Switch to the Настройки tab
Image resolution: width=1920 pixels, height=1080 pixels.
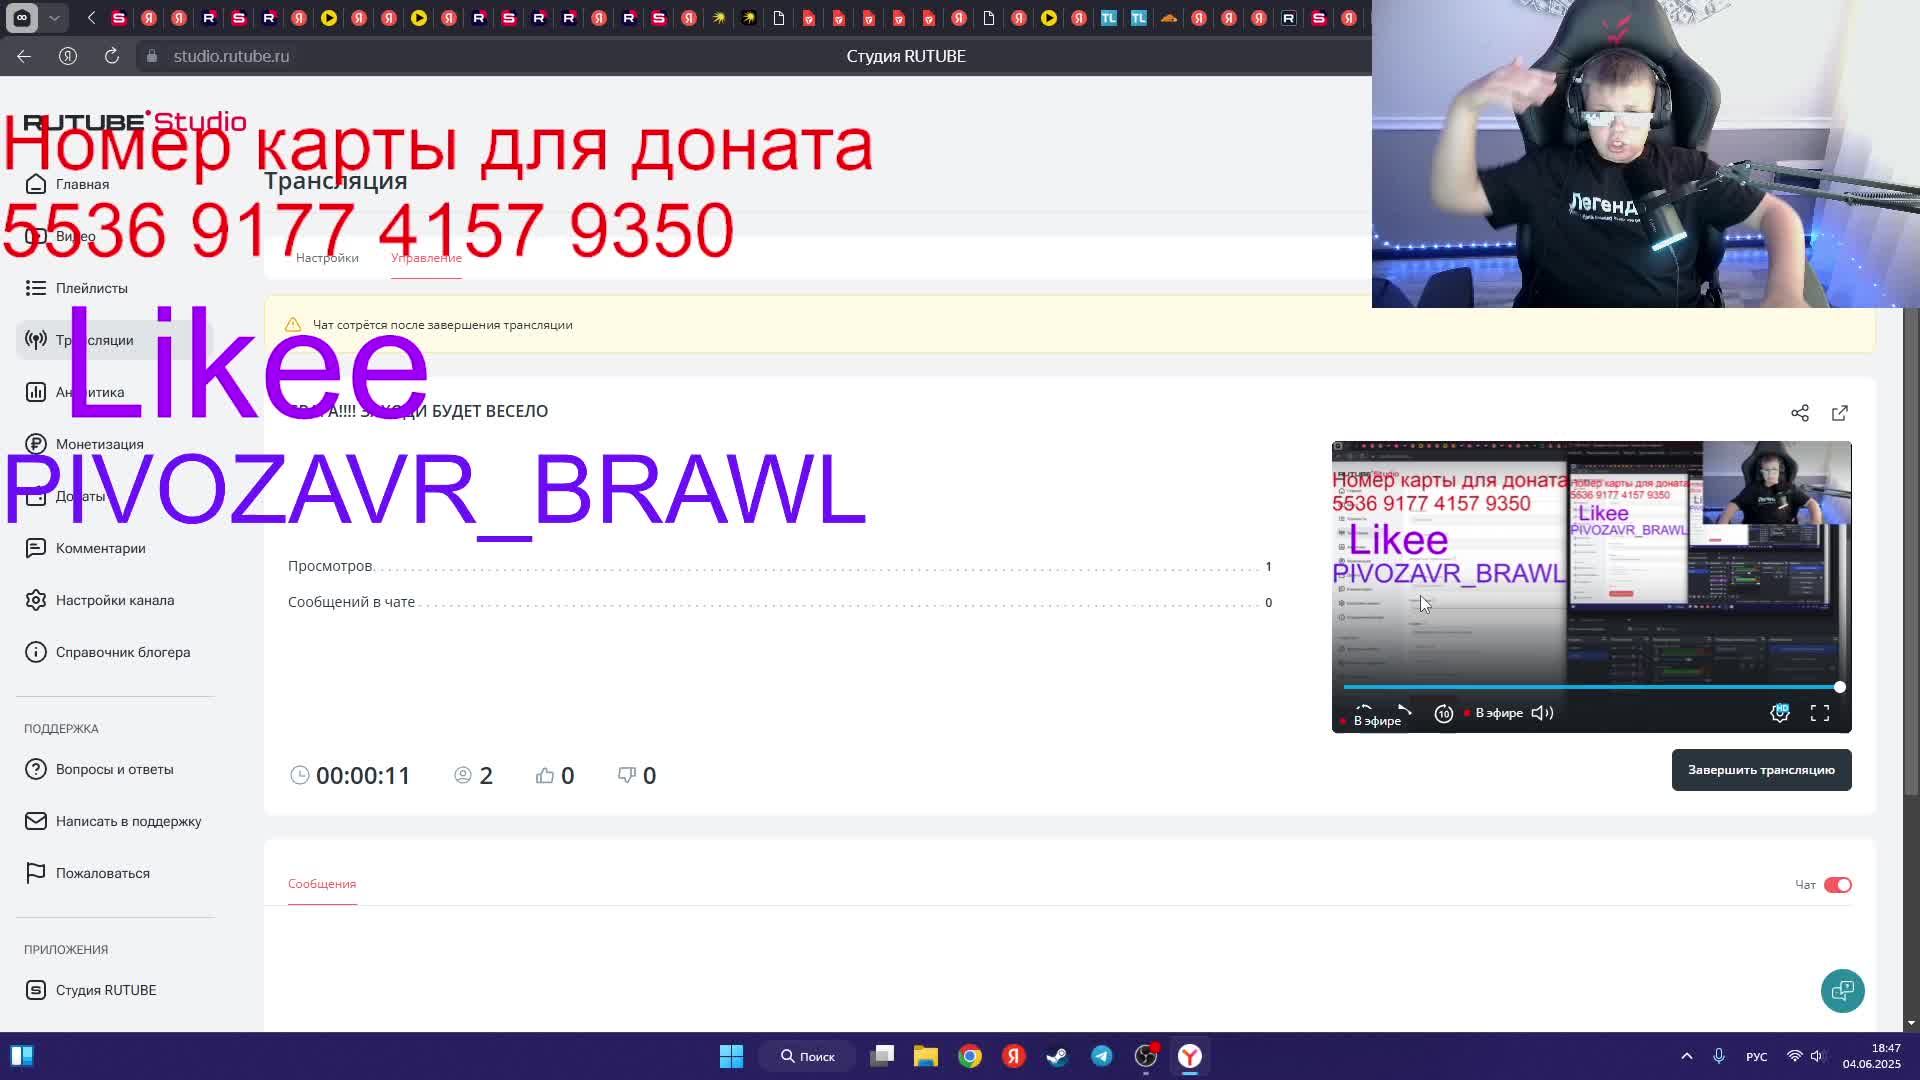click(327, 258)
